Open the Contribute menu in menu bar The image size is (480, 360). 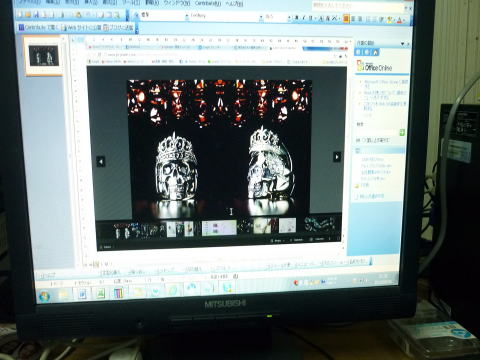click(x=208, y=3)
